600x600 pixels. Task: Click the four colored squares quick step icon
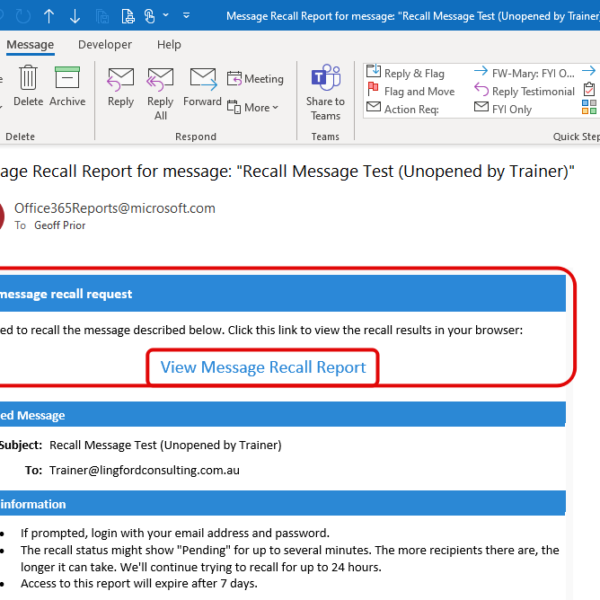point(589,107)
